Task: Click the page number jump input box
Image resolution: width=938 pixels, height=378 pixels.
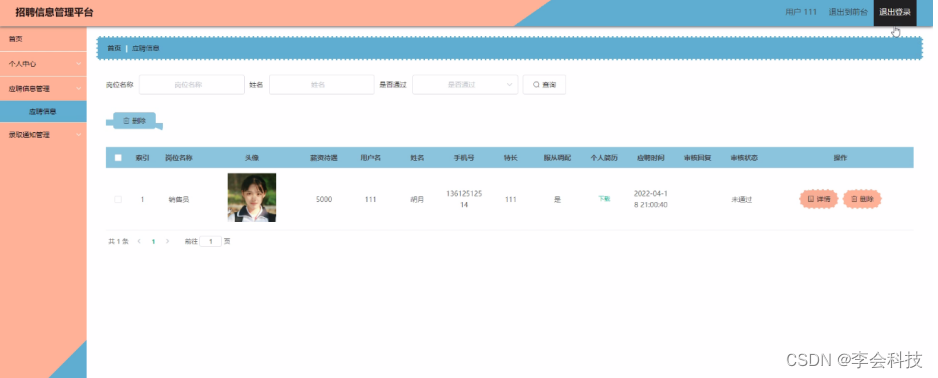Action: tap(211, 242)
